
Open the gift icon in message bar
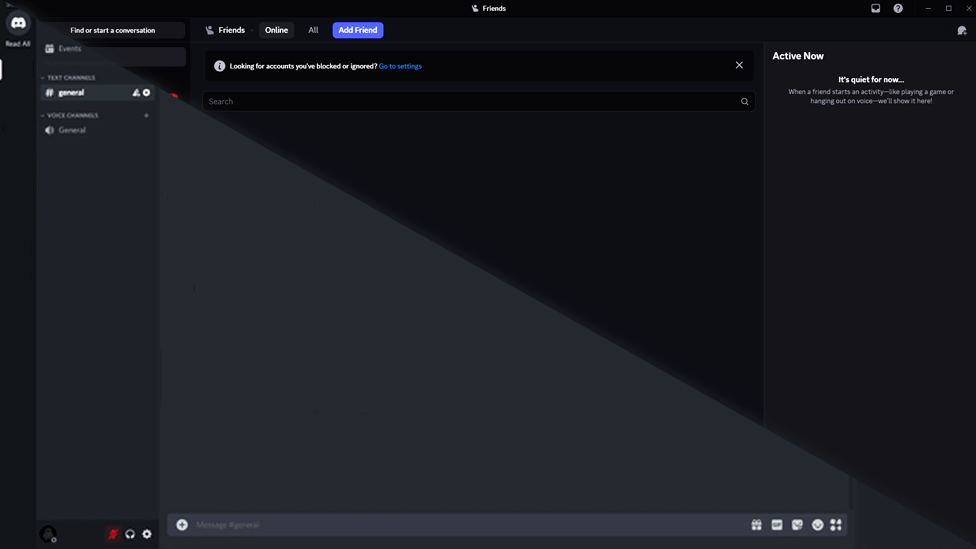pyautogui.click(x=756, y=525)
